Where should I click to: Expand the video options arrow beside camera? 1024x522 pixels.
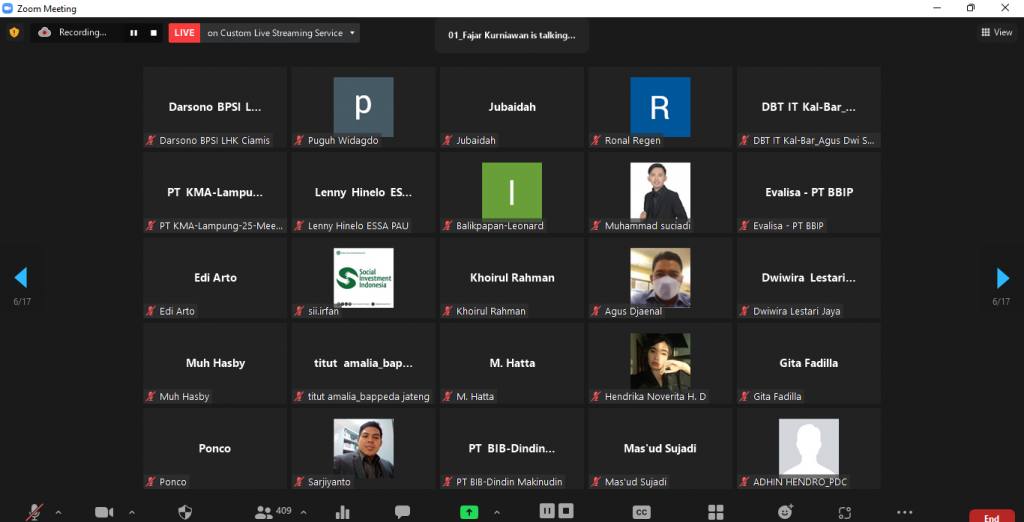coord(129,512)
